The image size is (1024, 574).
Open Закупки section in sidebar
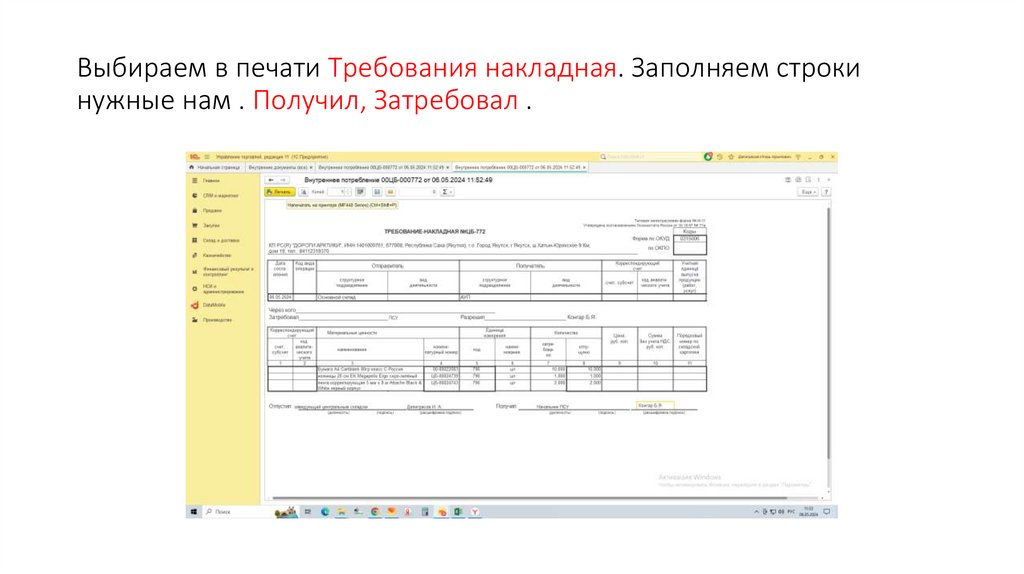(x=211, y=225)
